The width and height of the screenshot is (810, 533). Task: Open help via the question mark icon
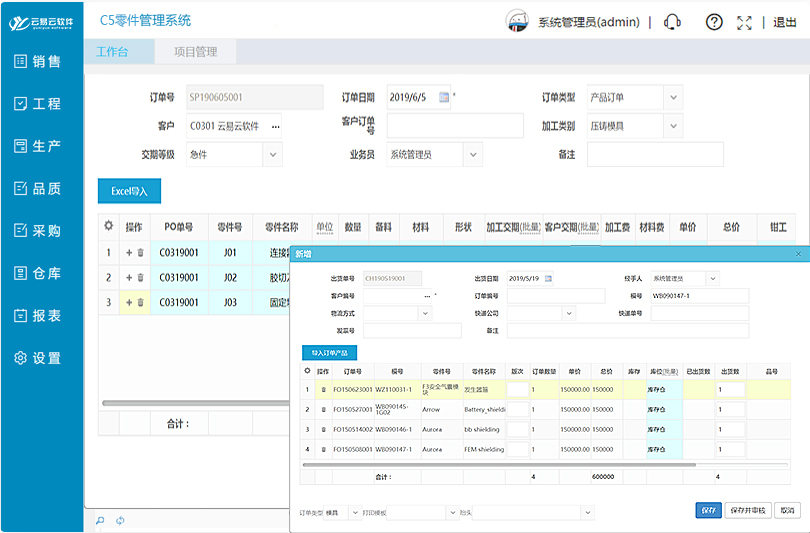[x=714, y=22]
